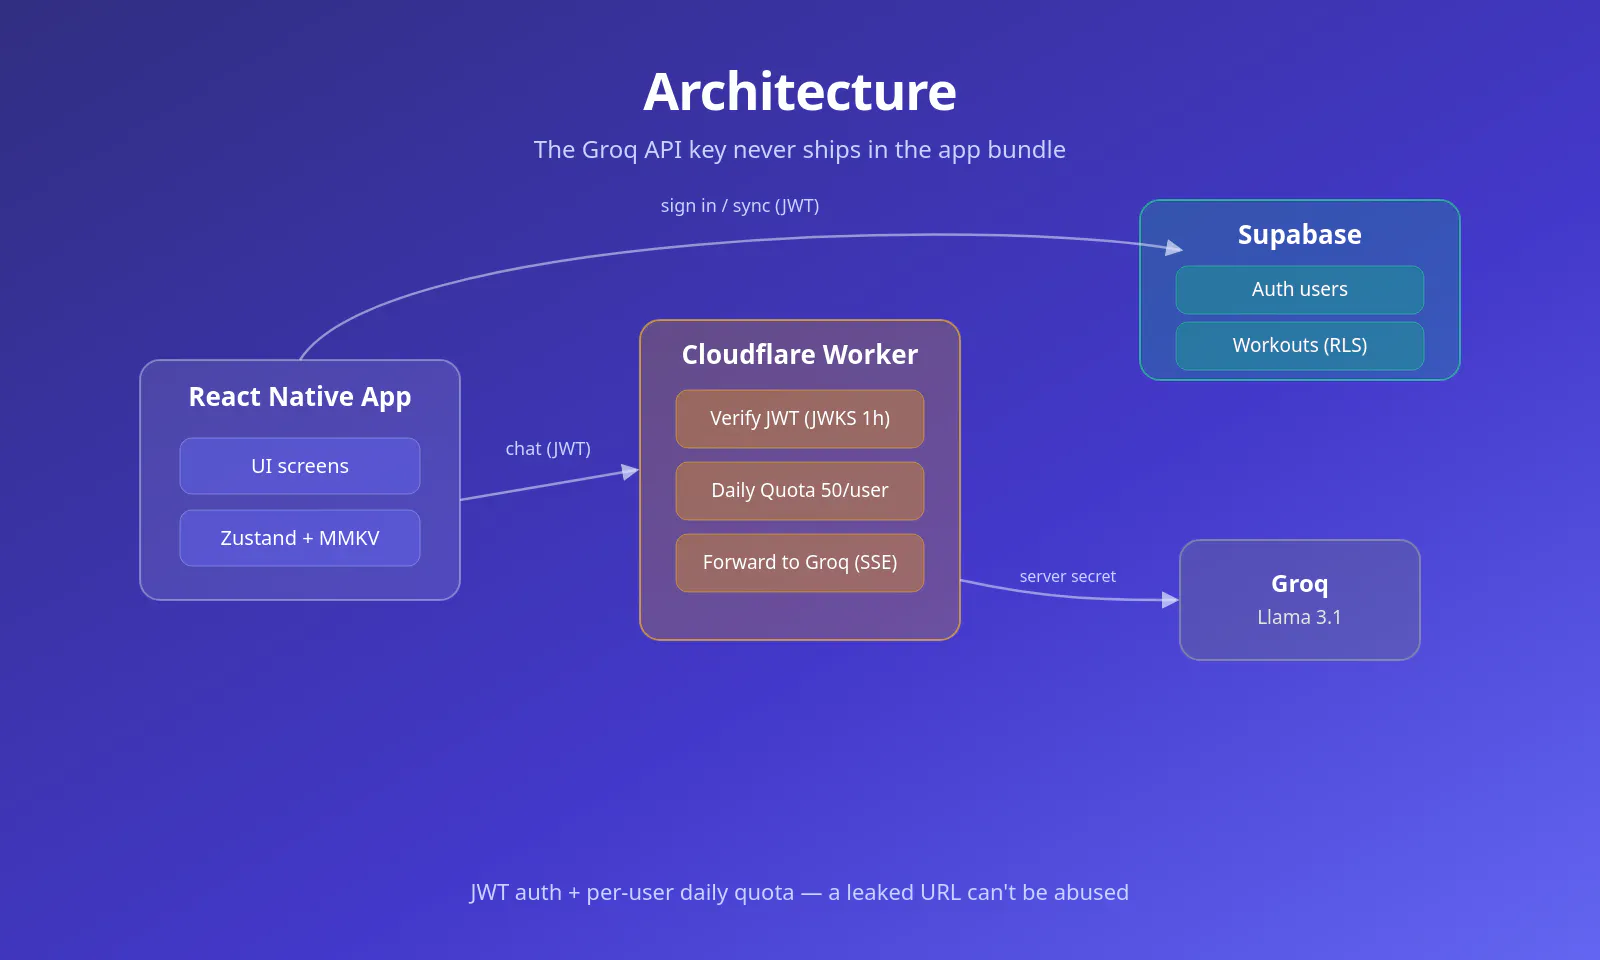This screenshot has height=960, width=1600.
Task: Click the "server secret" arrow label
Action: [1068, 577]
